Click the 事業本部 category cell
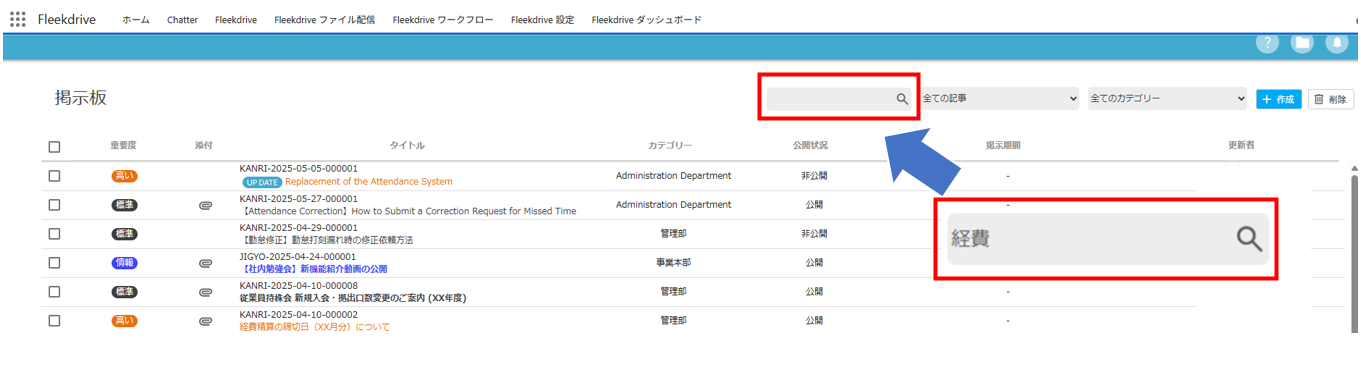The height and width of the screenshot is (382, 1361). coord(673,263)
